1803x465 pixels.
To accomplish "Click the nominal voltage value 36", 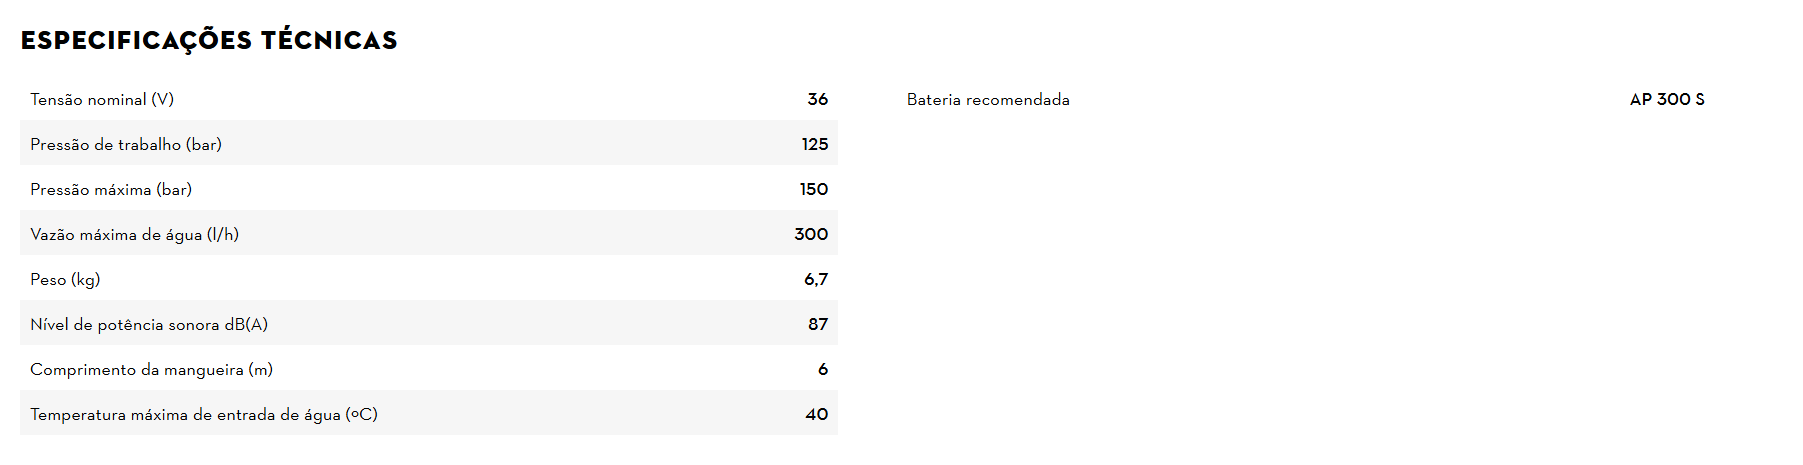I will click(817, 99).
